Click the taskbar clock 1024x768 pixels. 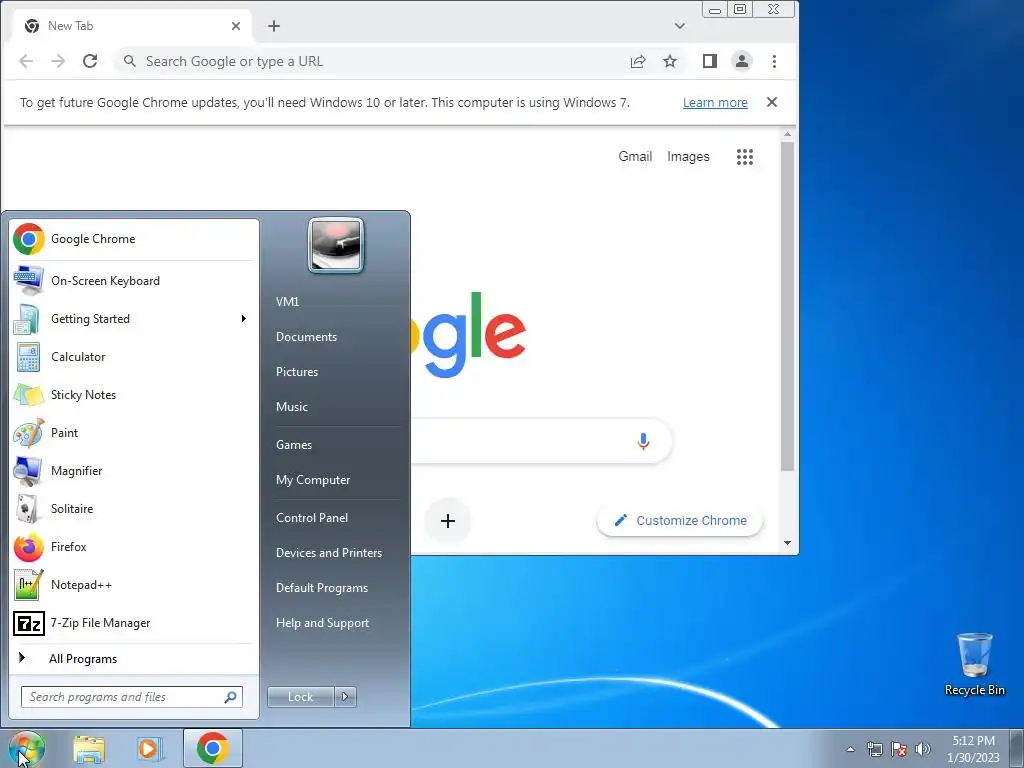click(973, 749)
